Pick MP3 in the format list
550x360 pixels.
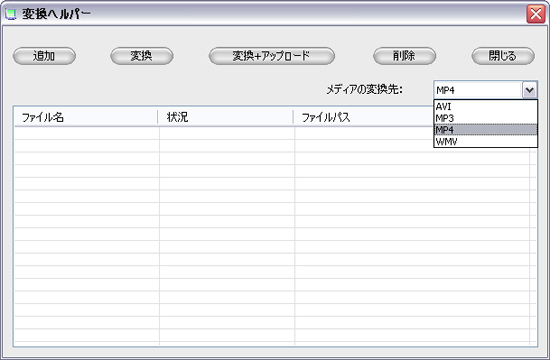pos(485,118)
